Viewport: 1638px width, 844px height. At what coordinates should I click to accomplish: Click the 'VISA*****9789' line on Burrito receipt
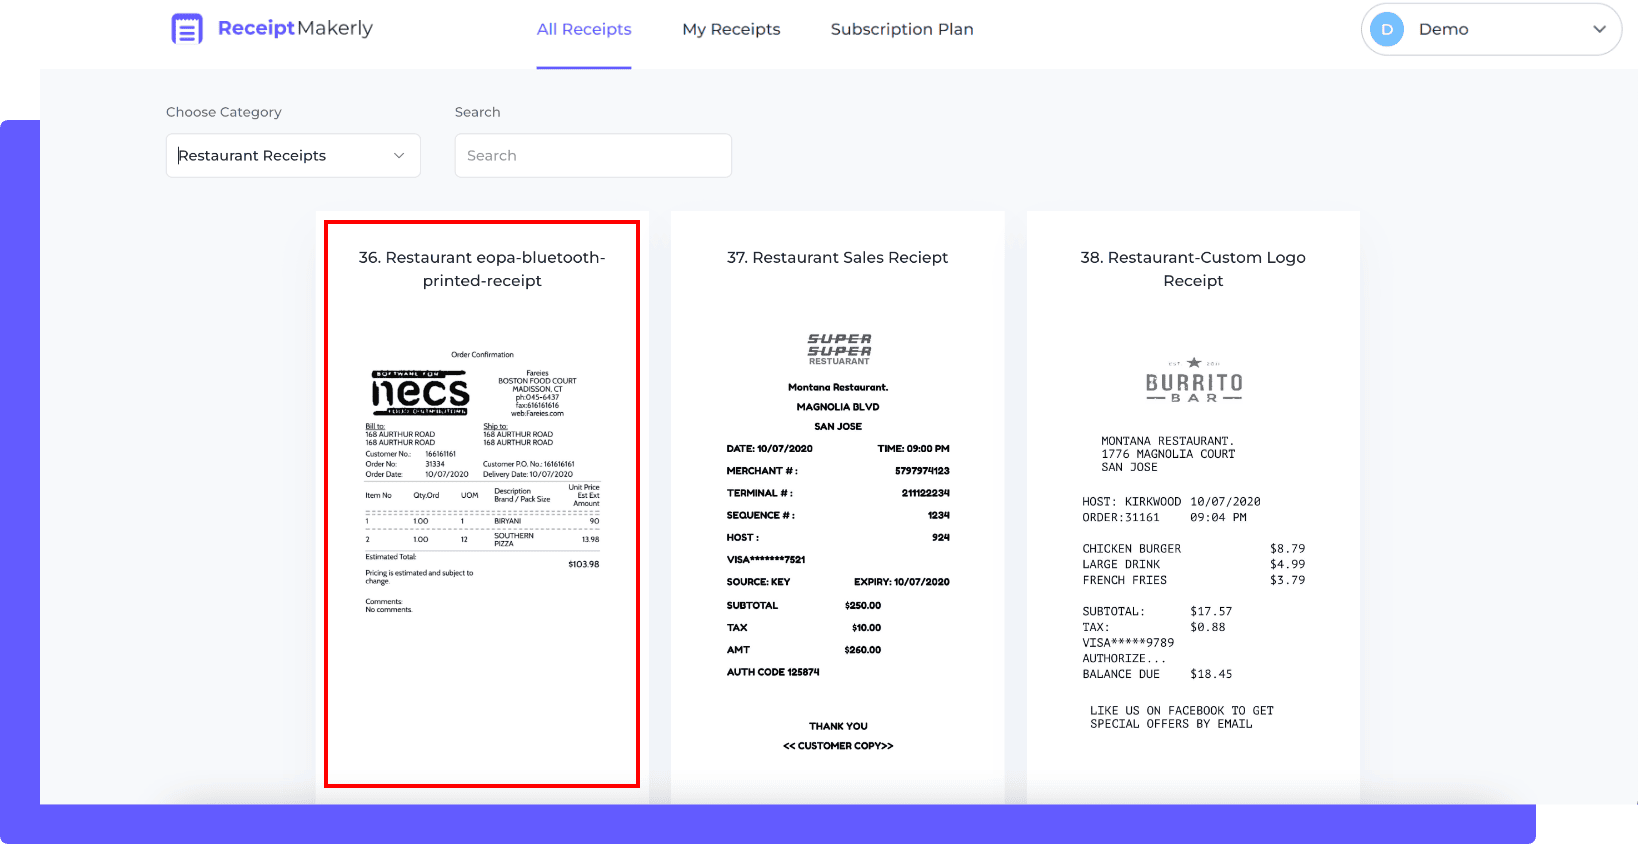[1128, 643]
